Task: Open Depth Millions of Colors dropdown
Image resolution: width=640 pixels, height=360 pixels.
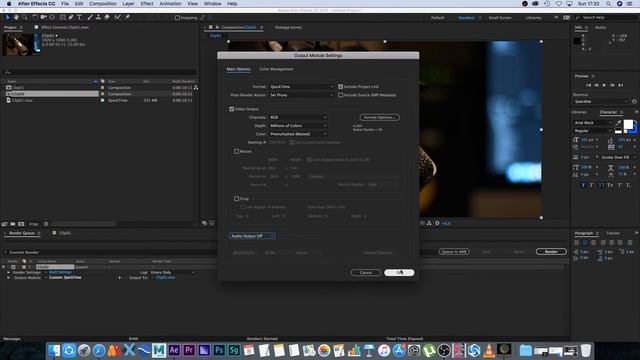Action: pos(298,126)
